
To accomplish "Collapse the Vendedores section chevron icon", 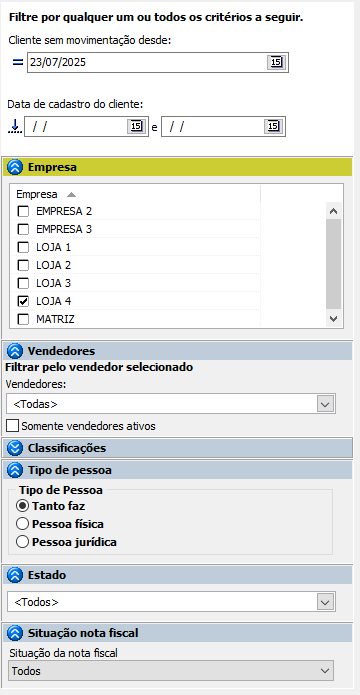I will [x=15, y=351].
